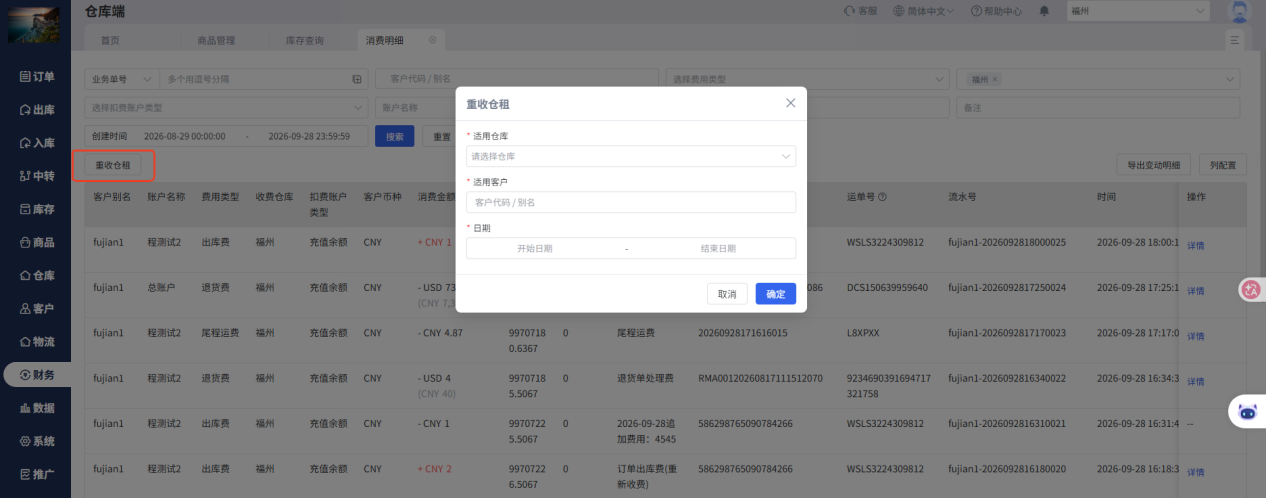
Task: Open 详情 for flow number fujian1-2026092818000025
Action: click(1196, 245)
